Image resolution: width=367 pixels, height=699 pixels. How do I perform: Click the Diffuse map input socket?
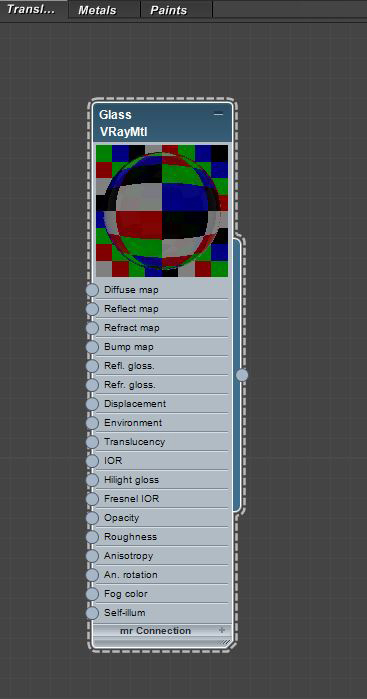tap(92, 290)
